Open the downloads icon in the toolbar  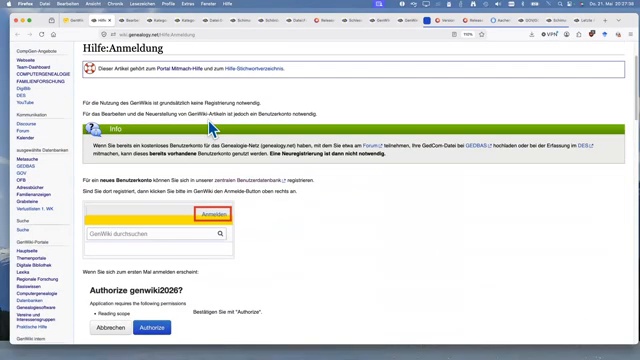pyautogui.click(x=531, y=35)
